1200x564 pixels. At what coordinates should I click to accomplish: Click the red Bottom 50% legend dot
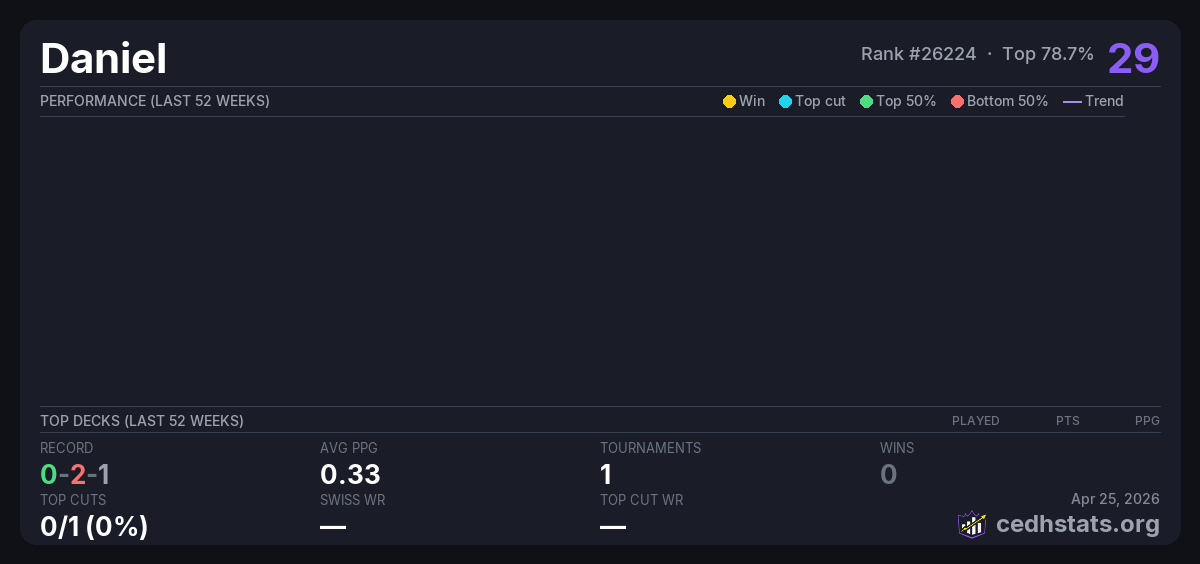[x=957, y=101]
